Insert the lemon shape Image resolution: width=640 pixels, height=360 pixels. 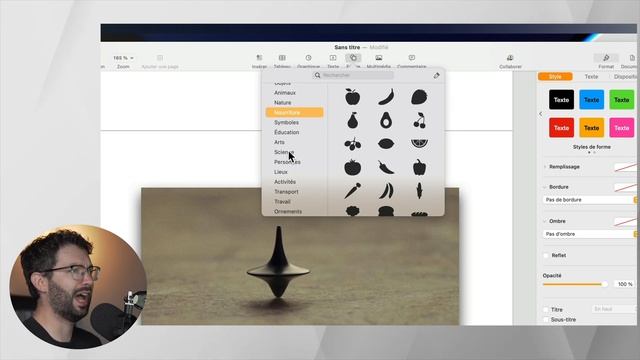click(x=386, y=144)
